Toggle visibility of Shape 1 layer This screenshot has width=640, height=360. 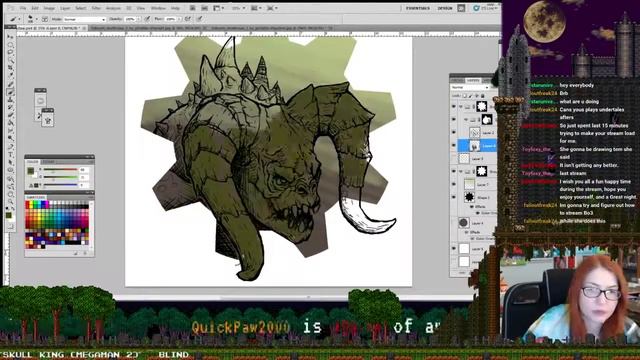(x=454, y=197)
